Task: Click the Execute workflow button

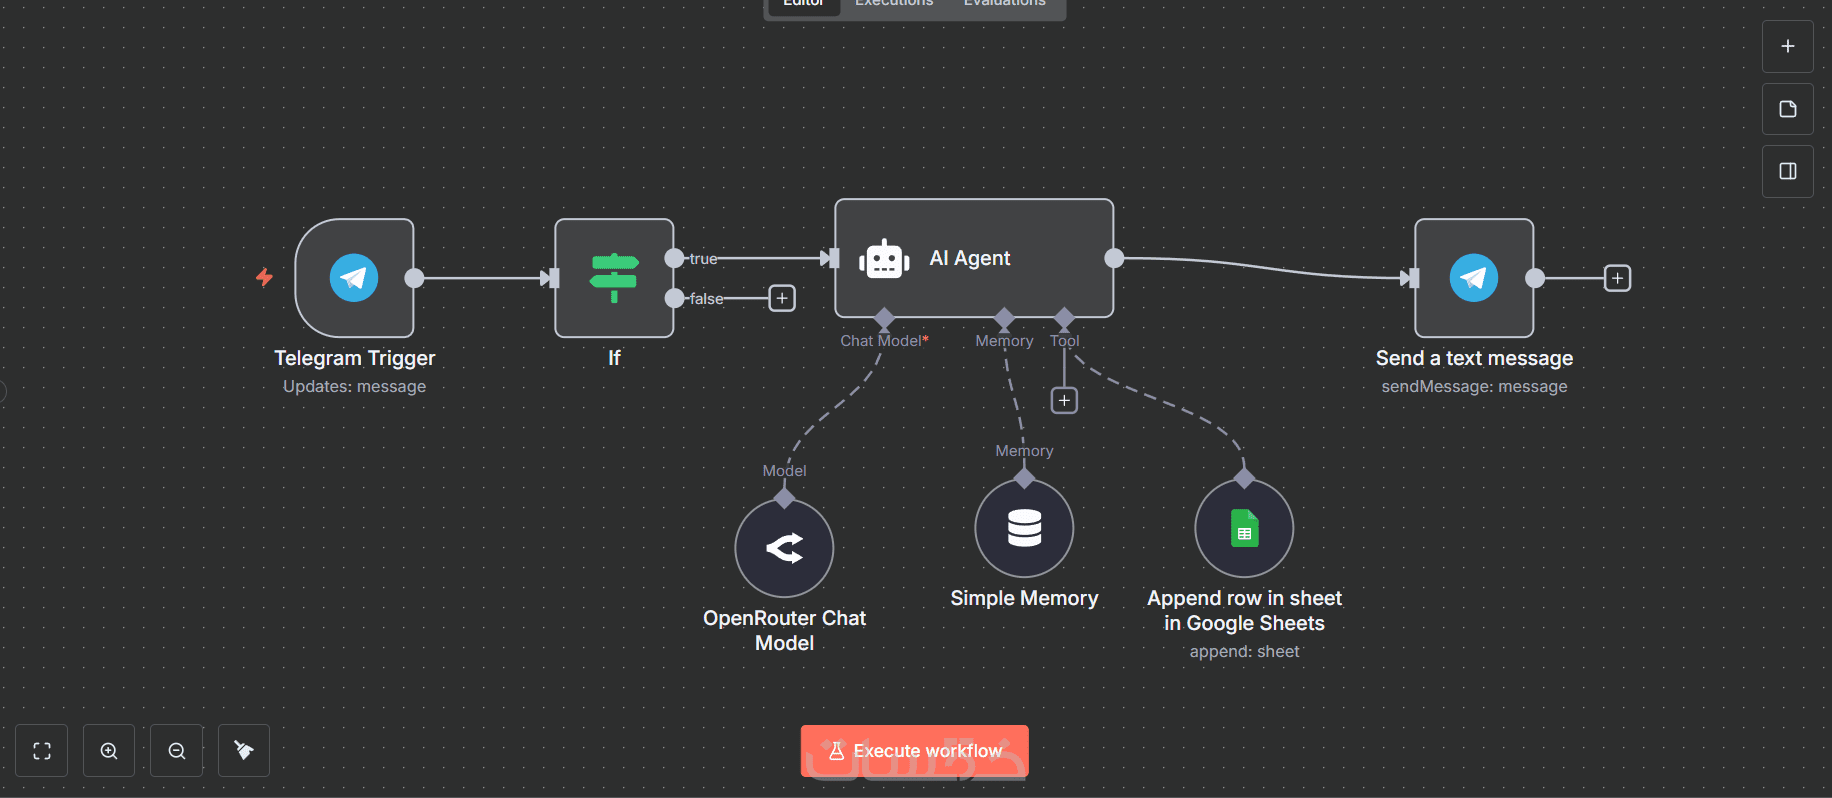Action: 914,751
